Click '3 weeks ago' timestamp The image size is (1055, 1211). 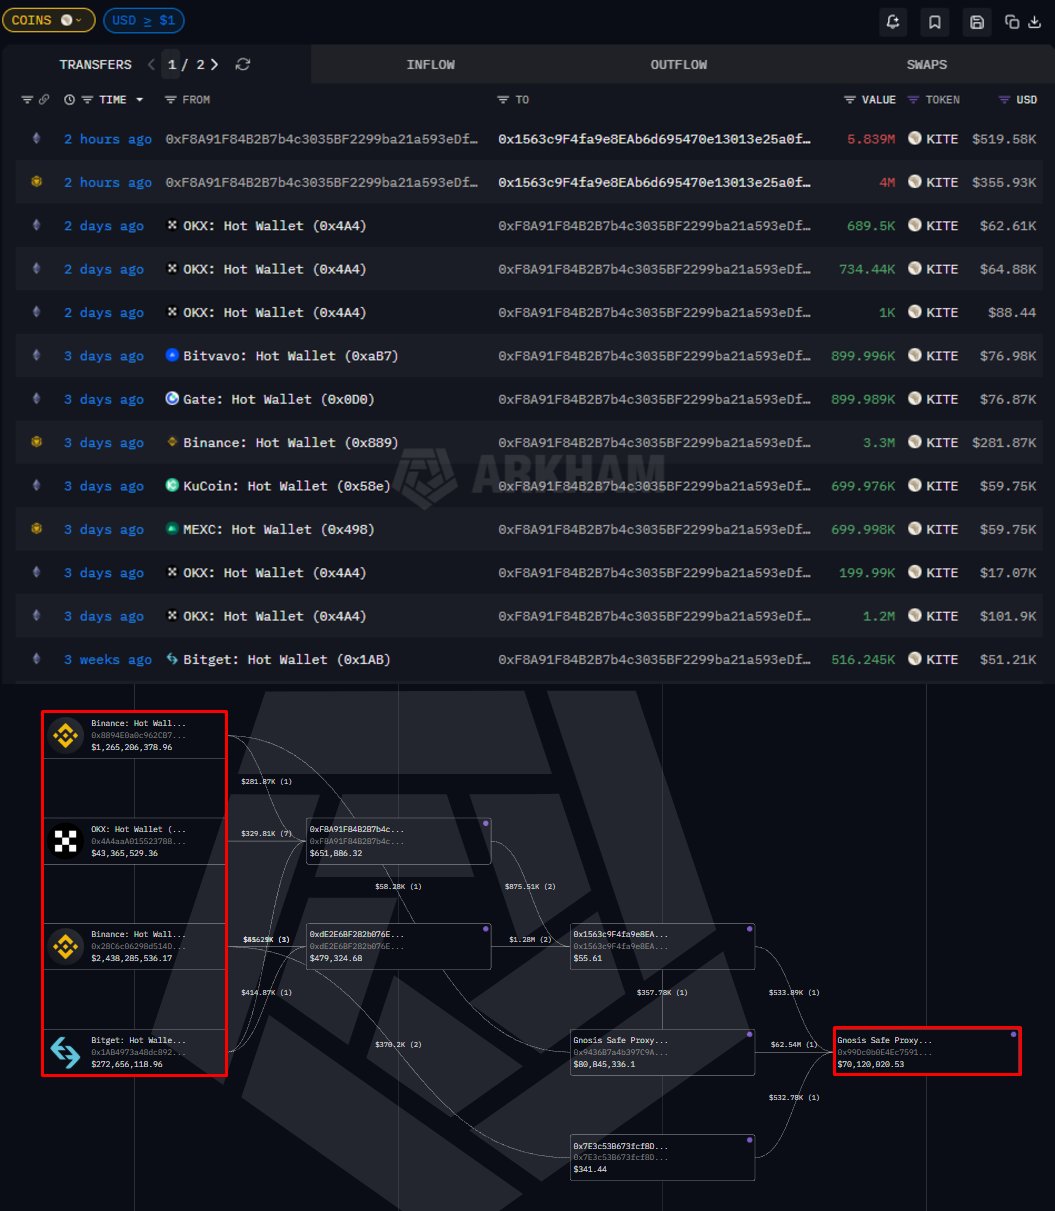[108, 659]
